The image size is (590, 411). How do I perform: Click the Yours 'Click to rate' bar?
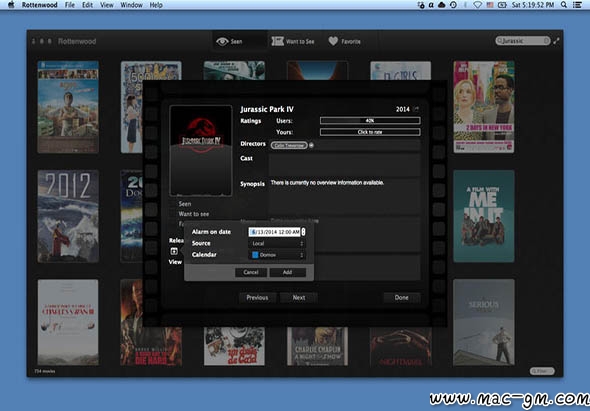coord(370,132)
